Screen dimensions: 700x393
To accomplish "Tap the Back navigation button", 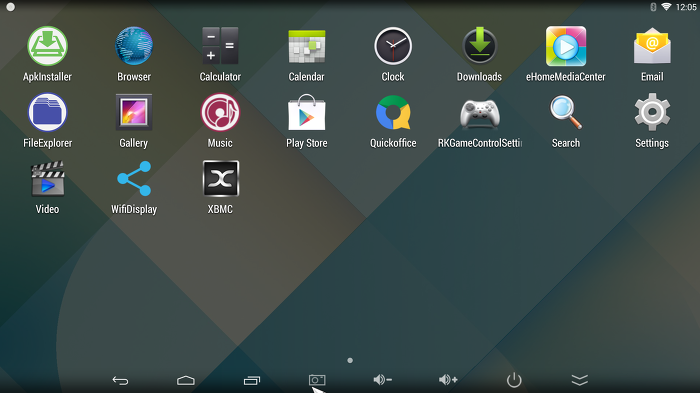I will (120, 380).
